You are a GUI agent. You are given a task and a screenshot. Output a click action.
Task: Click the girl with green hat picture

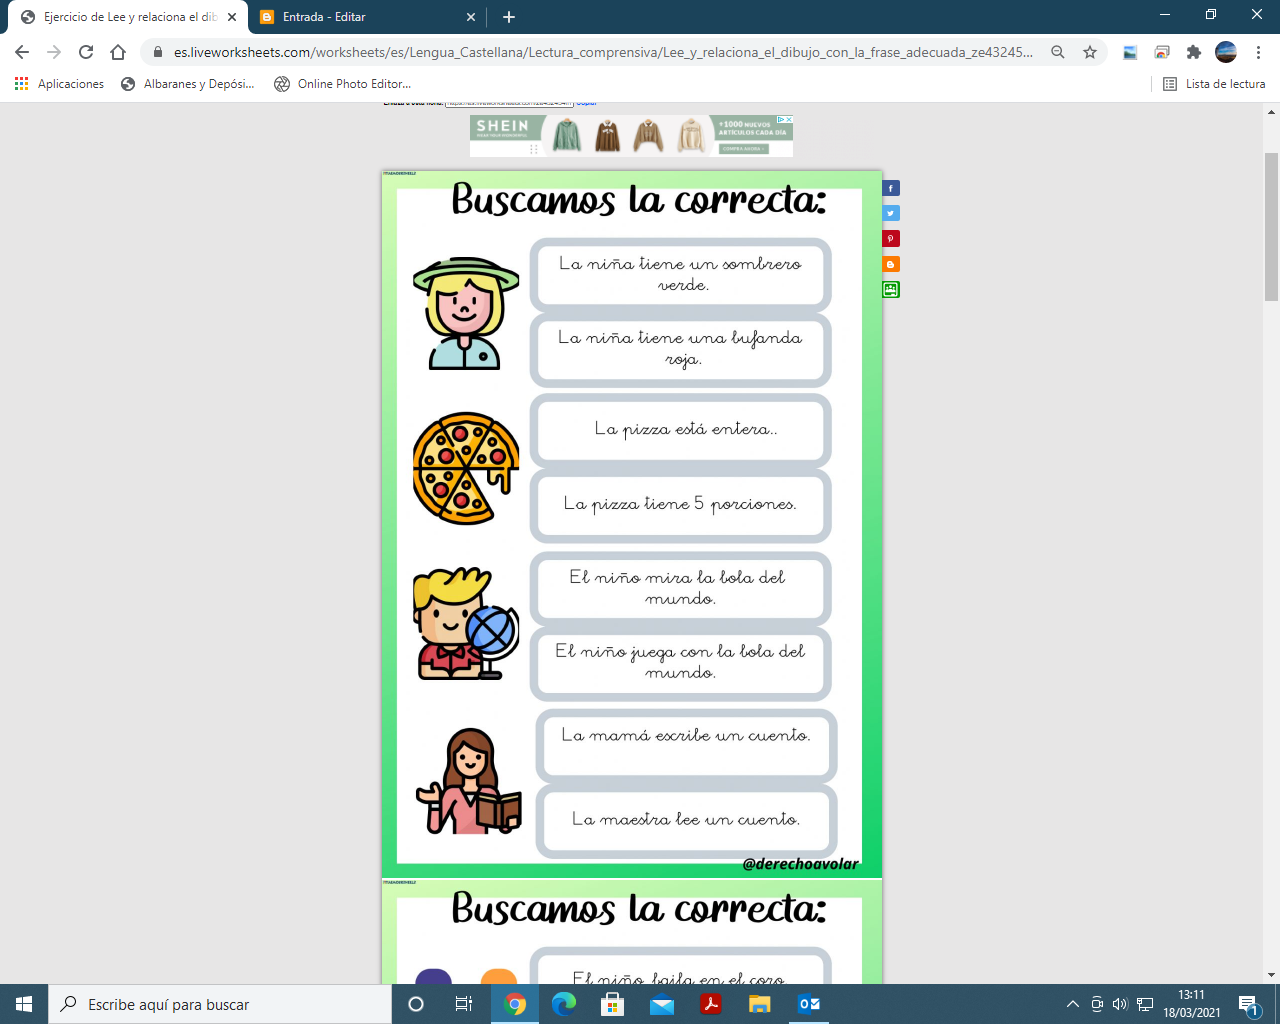[466, 314]
